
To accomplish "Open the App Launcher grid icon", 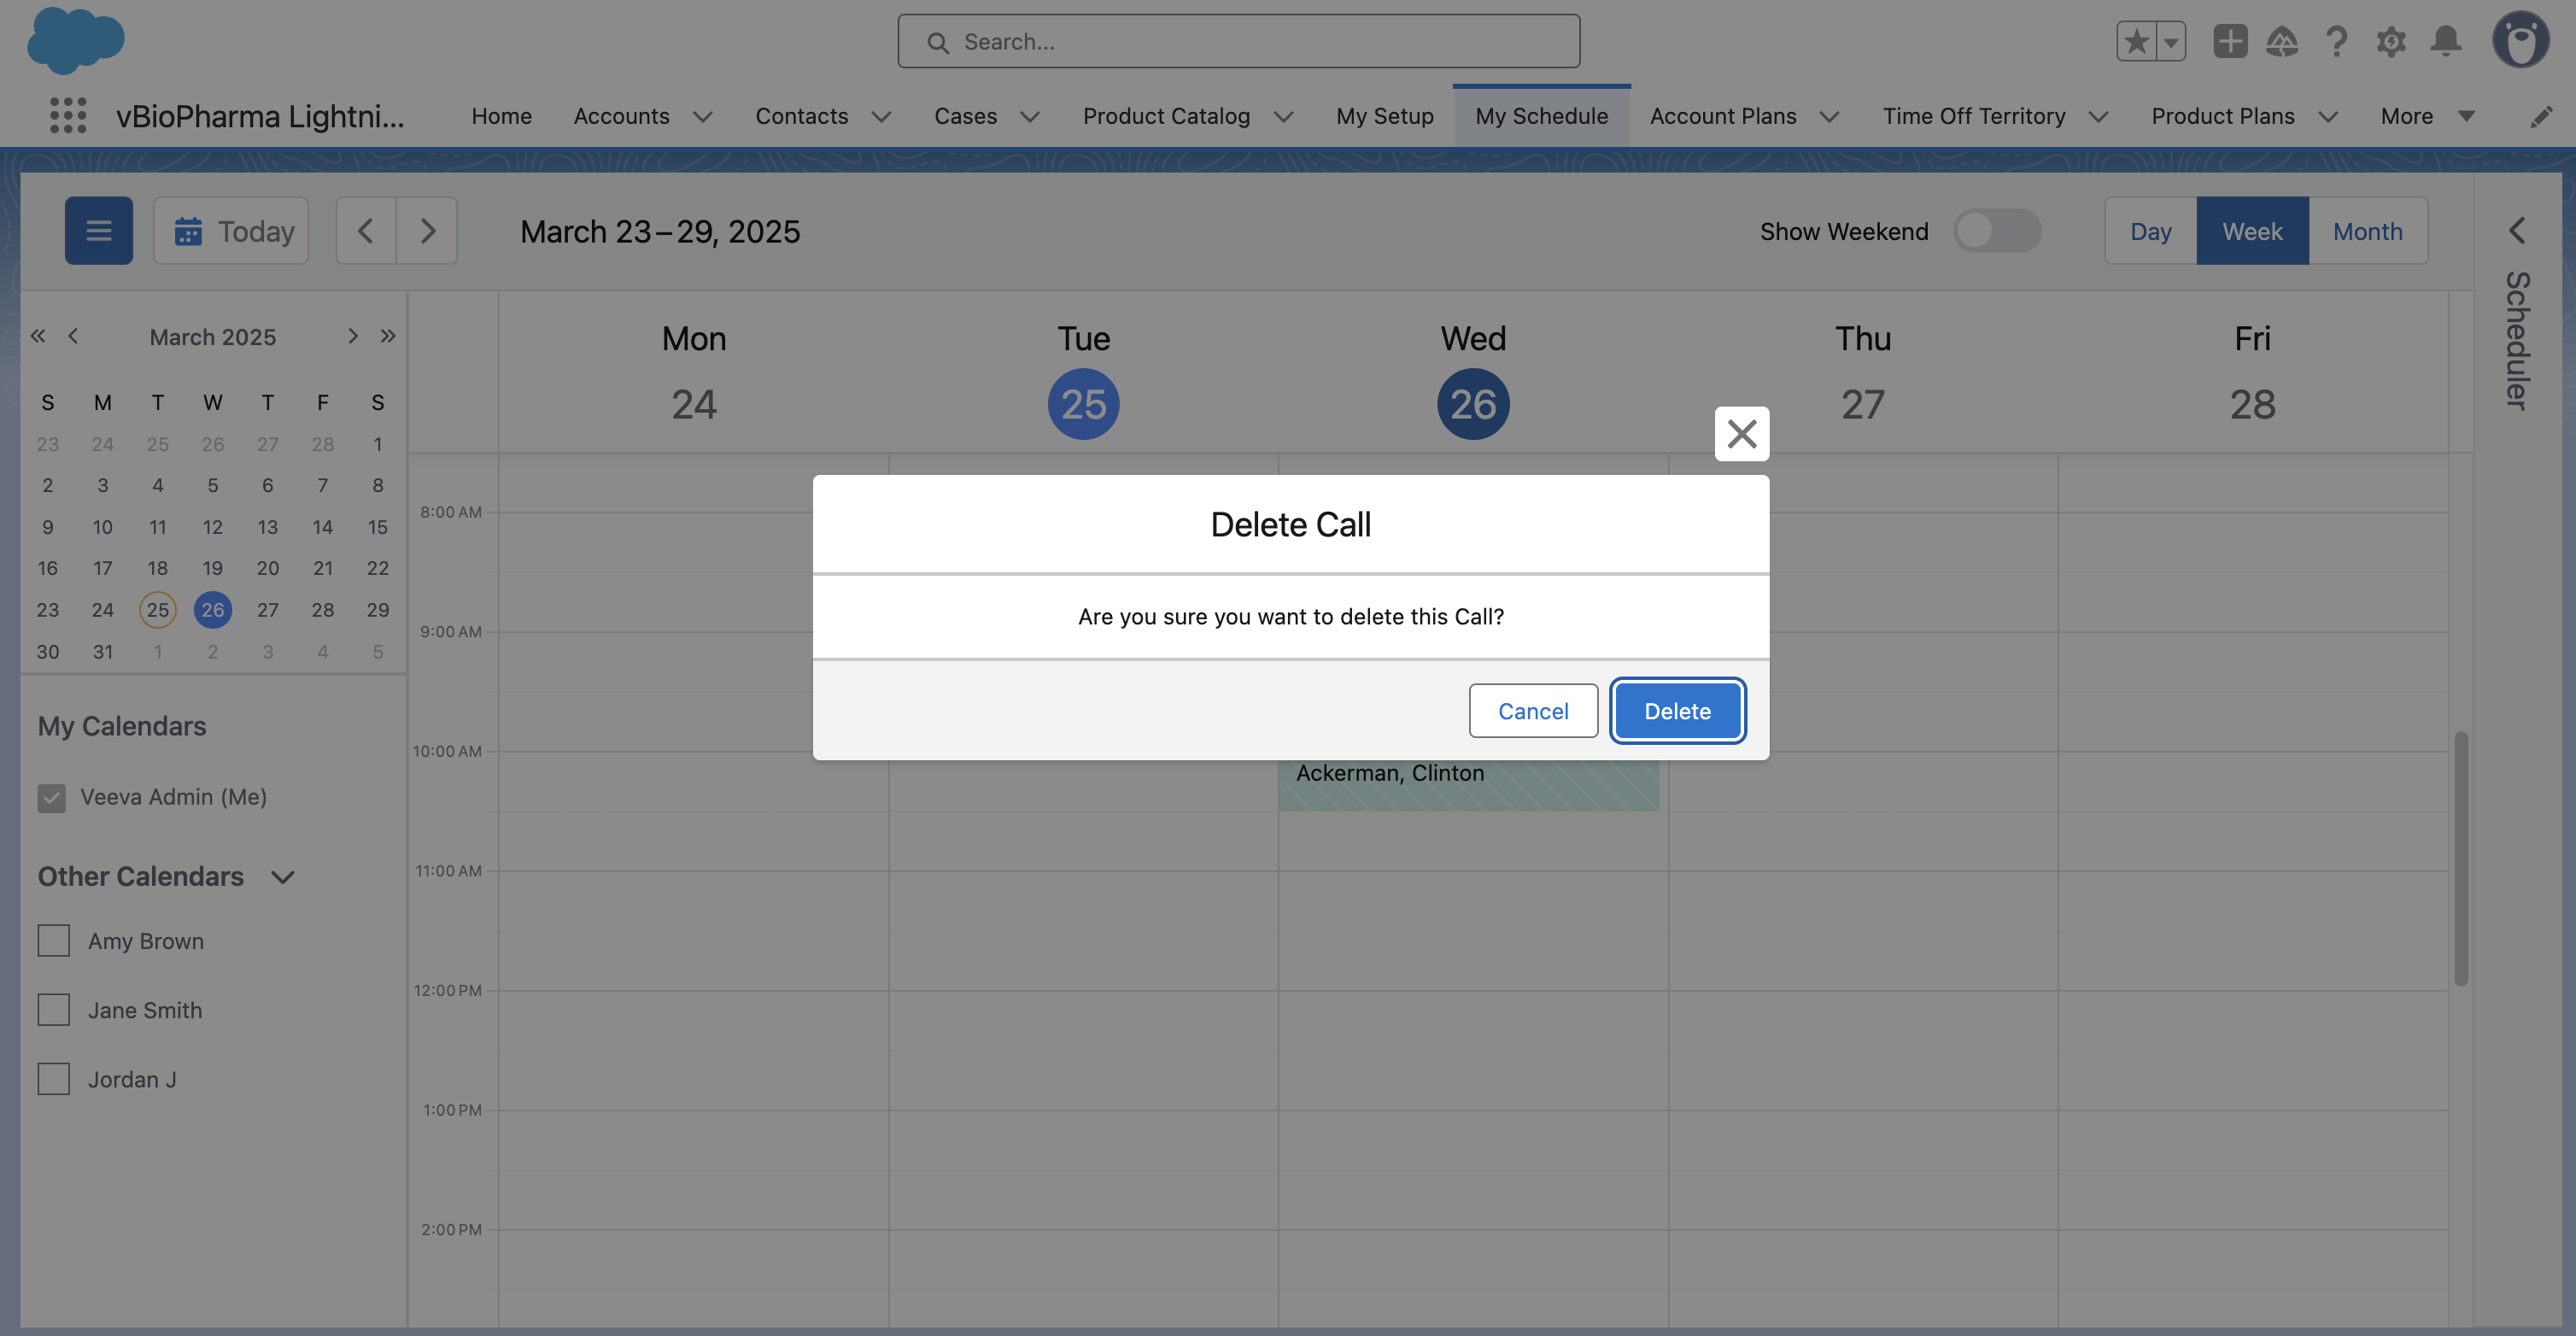I will tap(68, 115).
